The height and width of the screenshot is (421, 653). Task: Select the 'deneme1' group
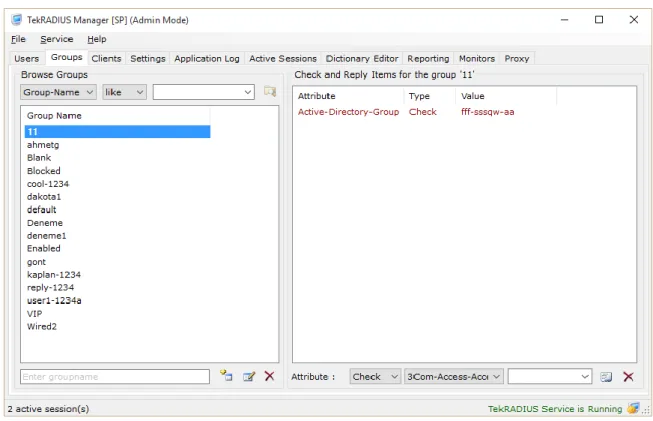[x=117, y=236]
